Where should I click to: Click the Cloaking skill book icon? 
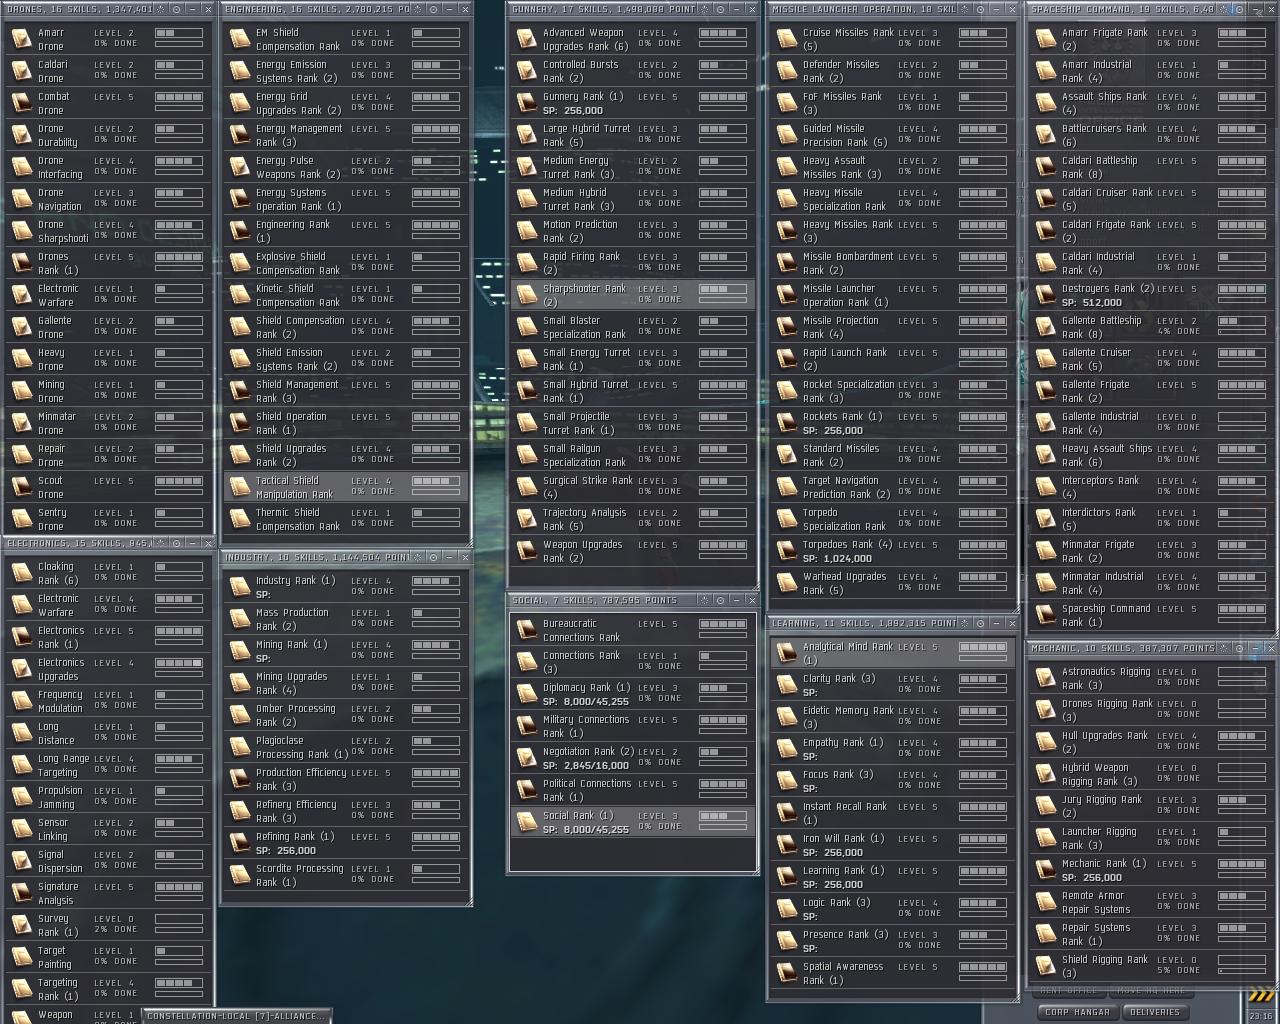21,573
